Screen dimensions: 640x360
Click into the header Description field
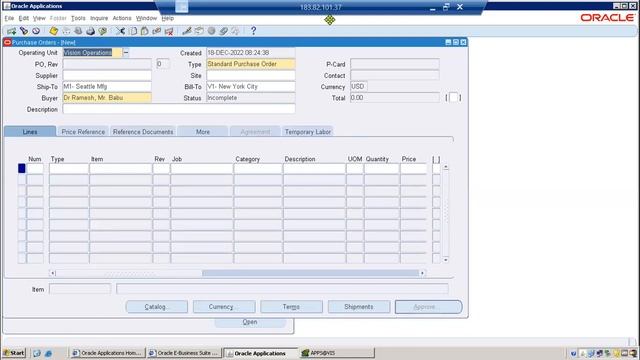(179, 109)
